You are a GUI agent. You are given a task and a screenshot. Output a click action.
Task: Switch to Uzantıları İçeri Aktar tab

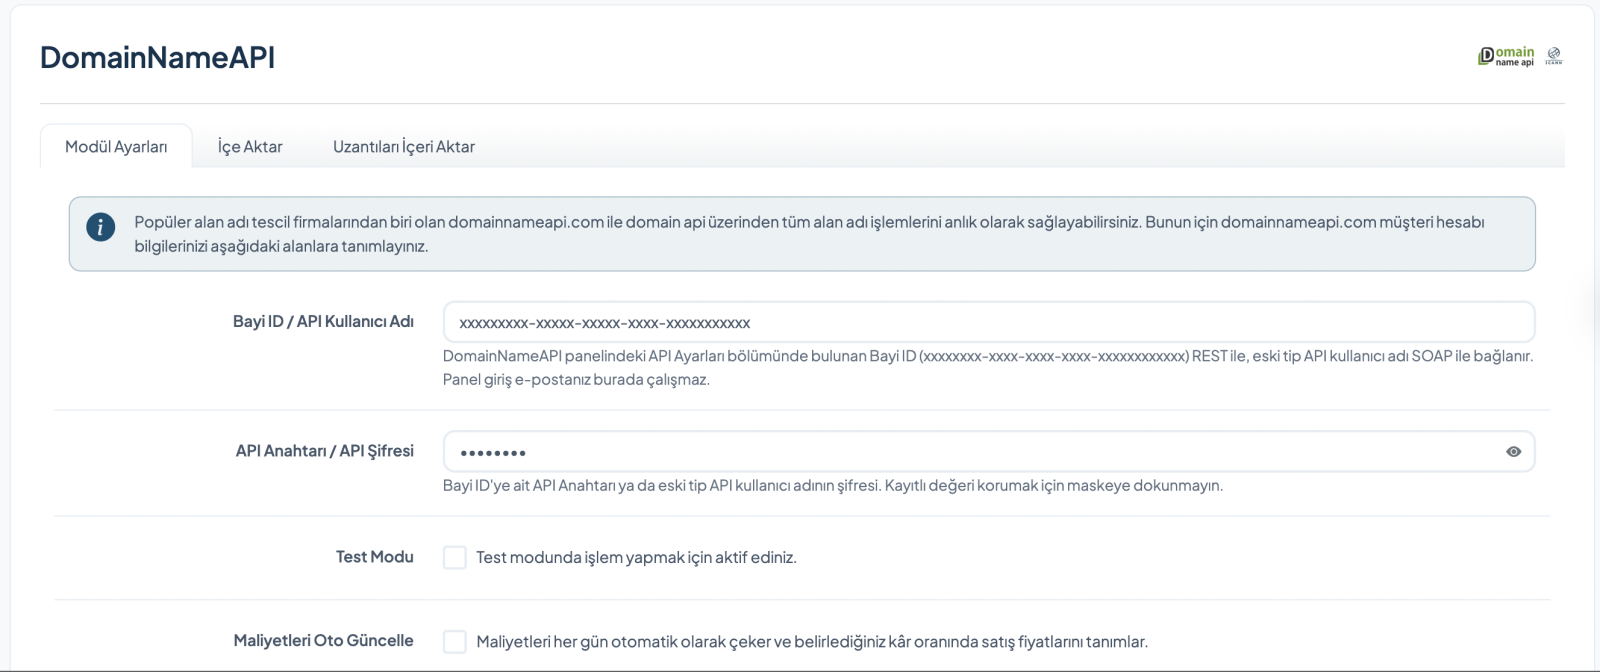click(x=404, y=146)
